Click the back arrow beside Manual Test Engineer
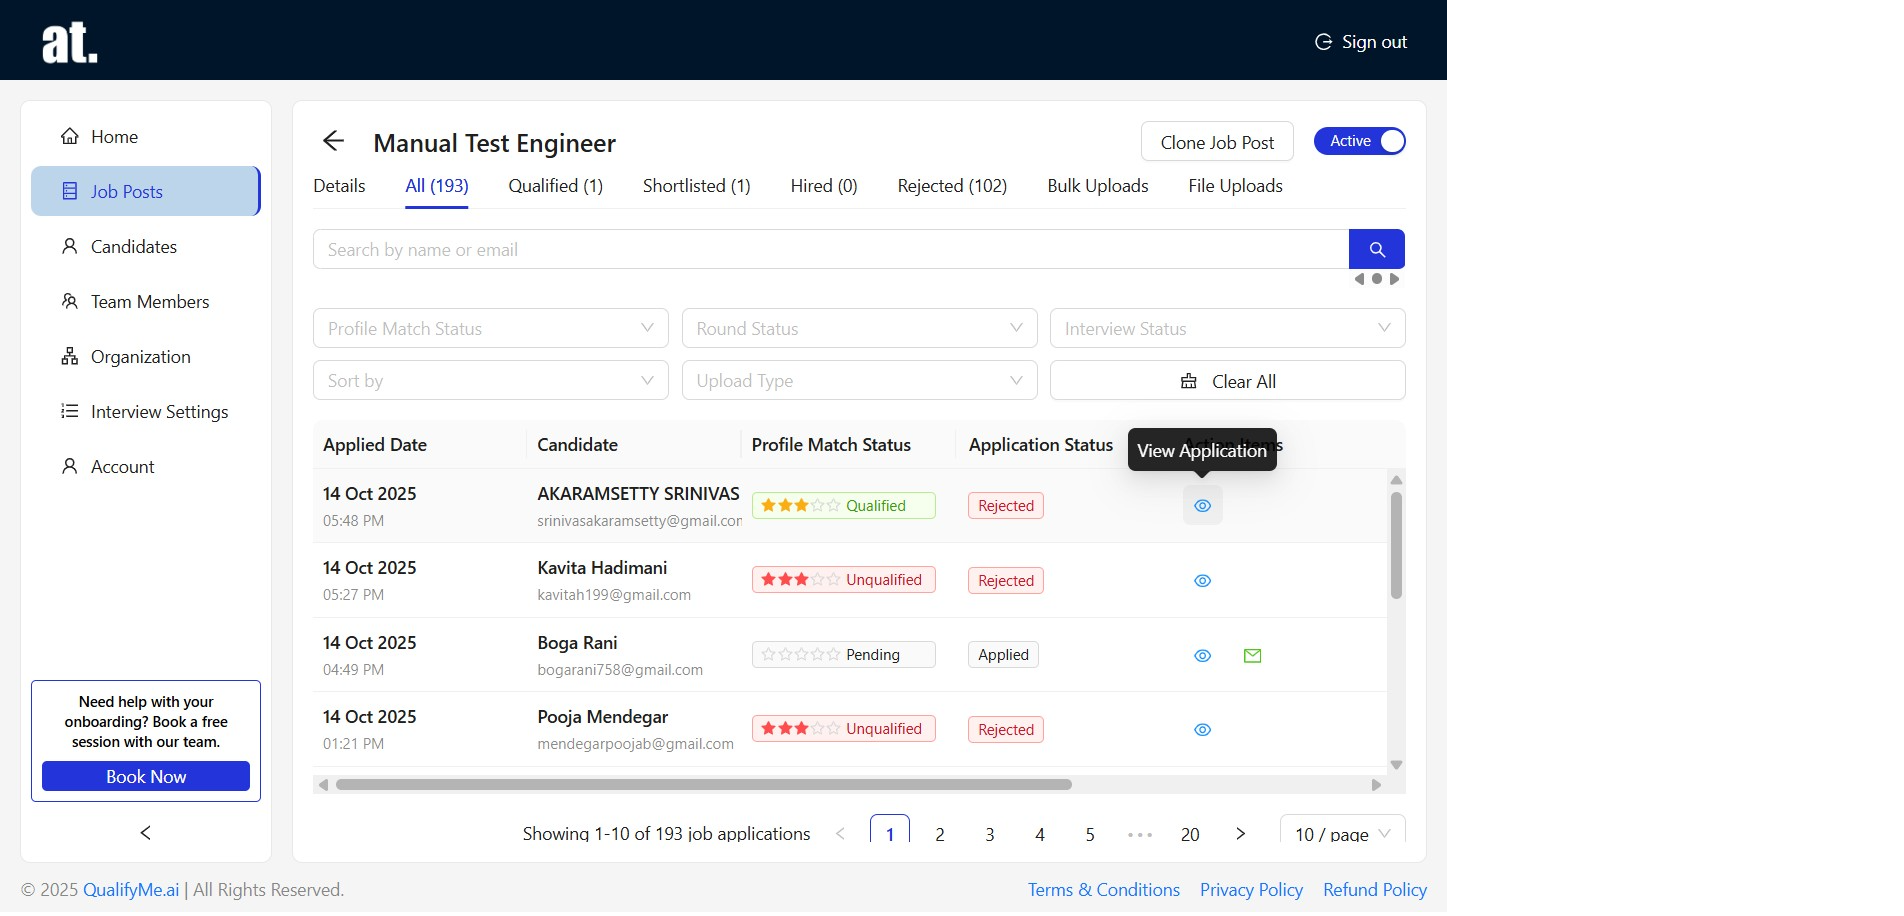 pyautogui.click(x=333, y=142)
